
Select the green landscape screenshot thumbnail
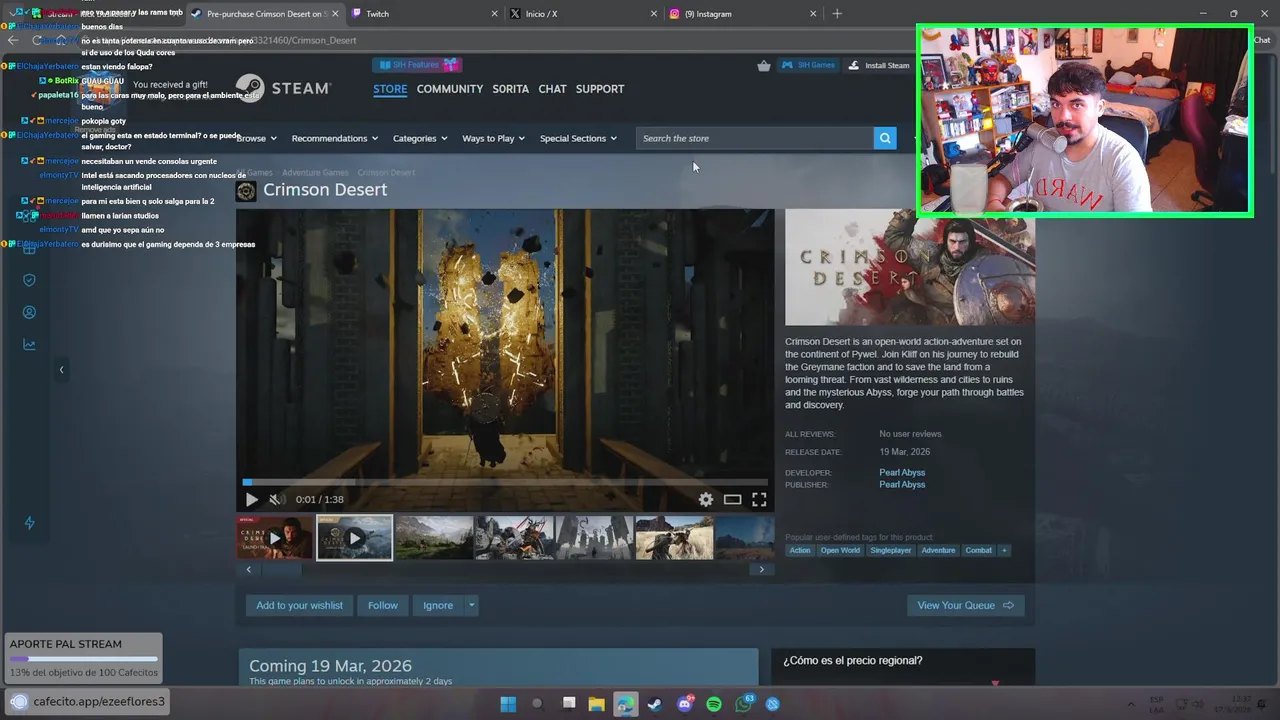point(434,538)
